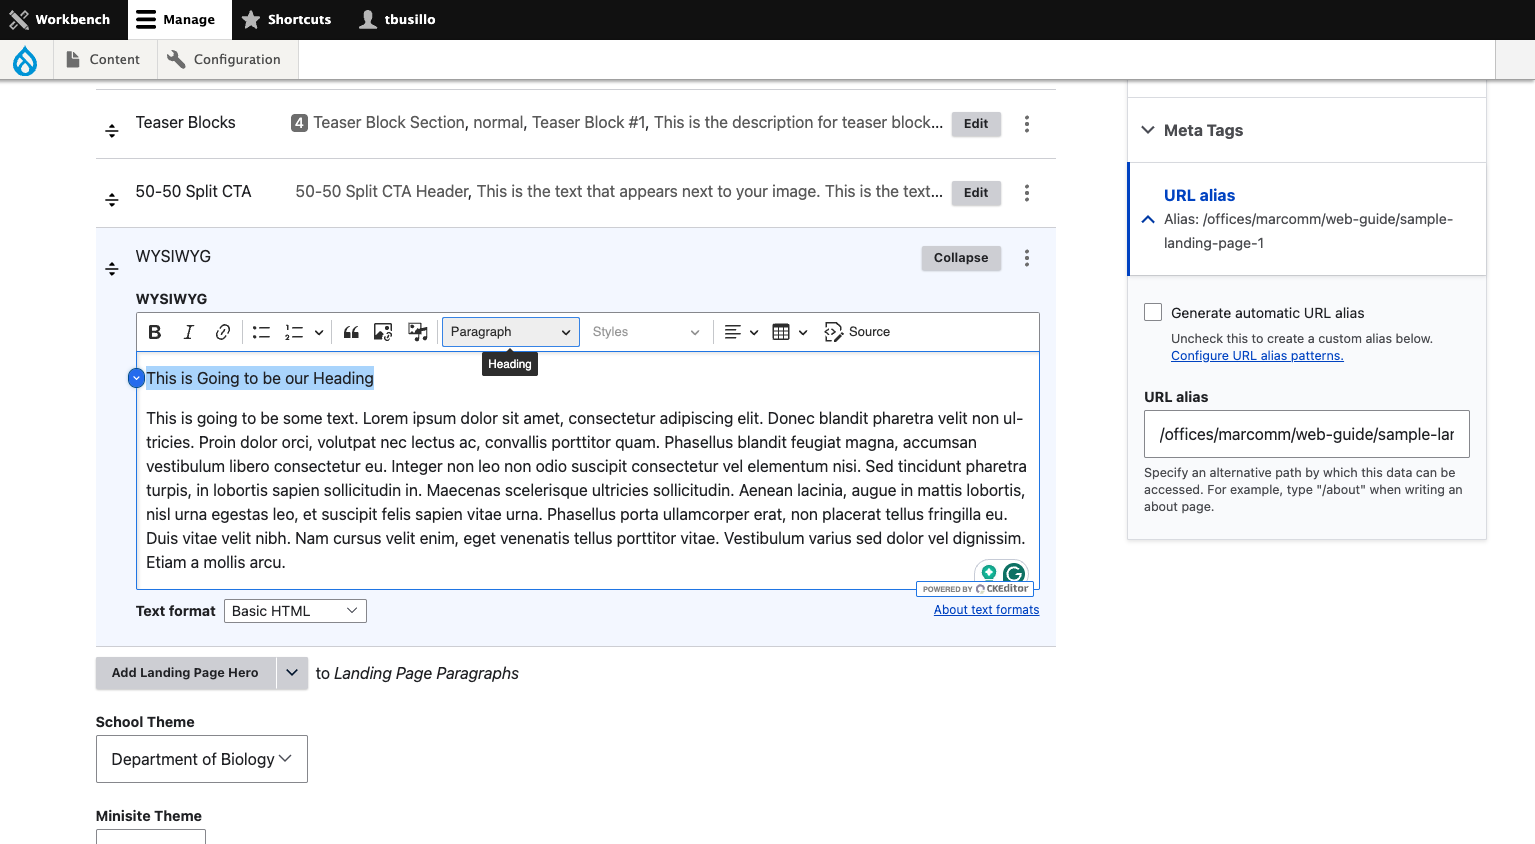Open the numbered list style options arrow

coord(319,332)
